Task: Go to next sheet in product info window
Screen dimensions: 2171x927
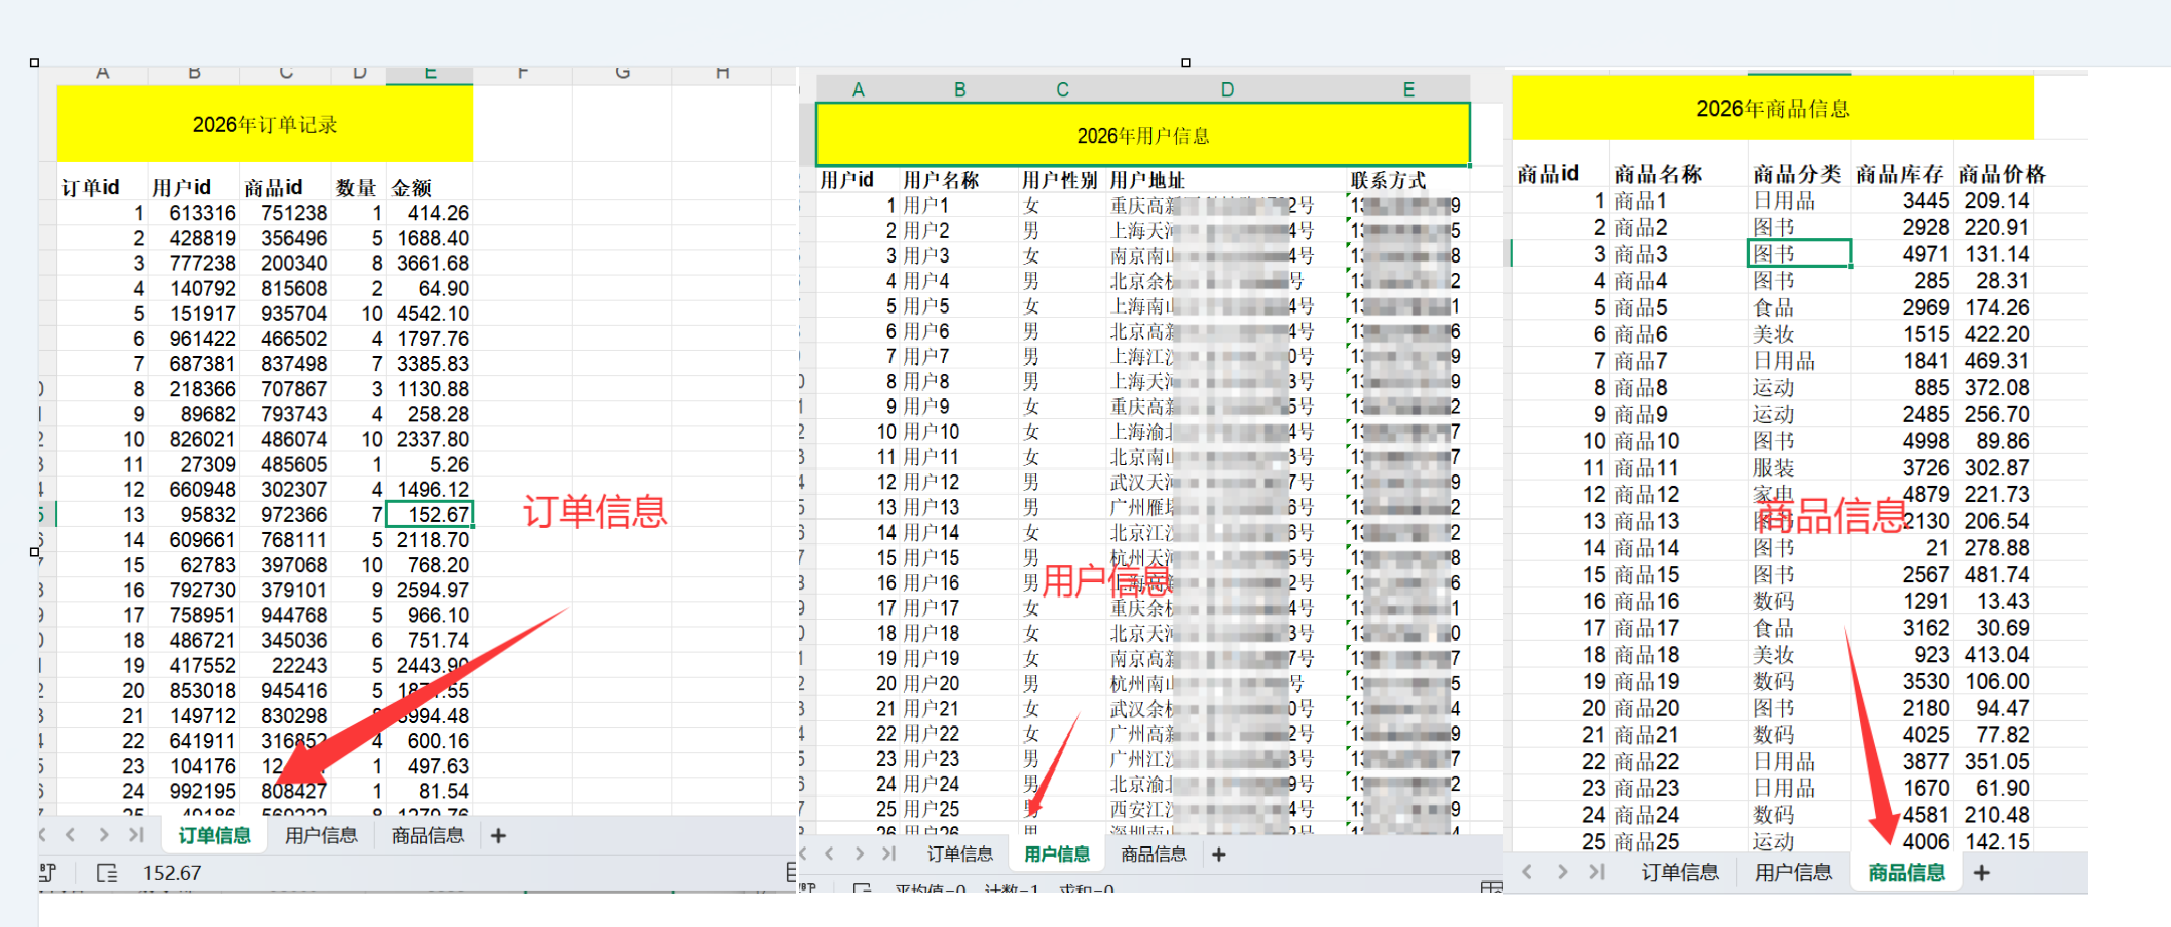Action: 1562,871
